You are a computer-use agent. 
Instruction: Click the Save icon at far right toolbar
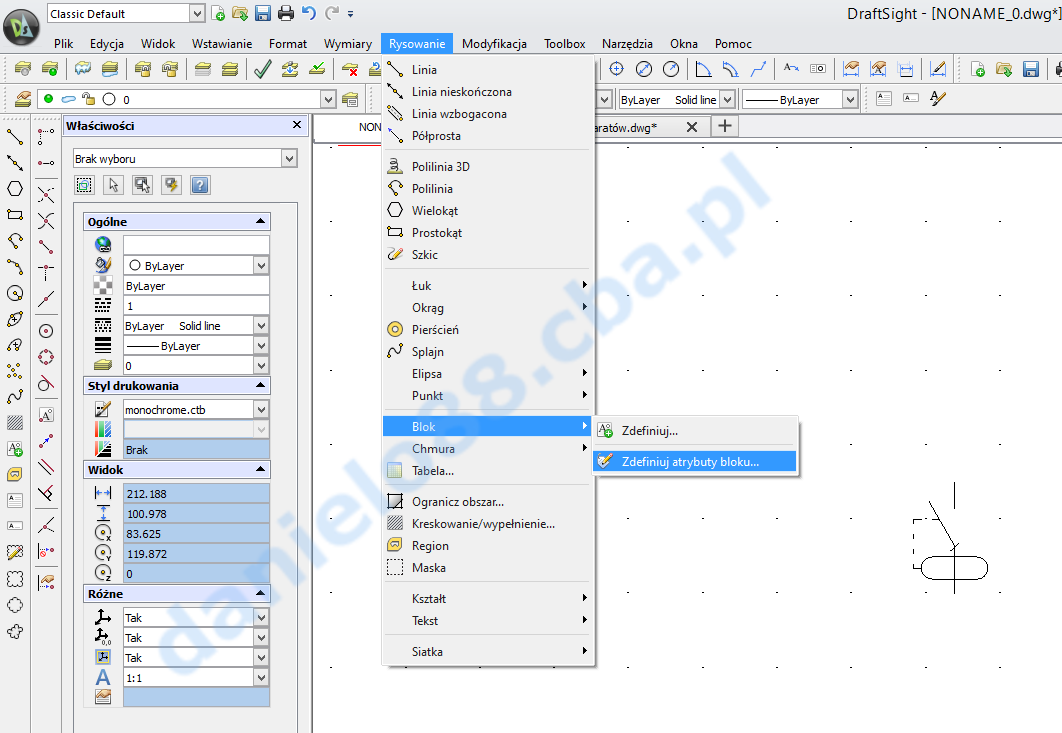pyautogui.click(x=1031, y=68)
